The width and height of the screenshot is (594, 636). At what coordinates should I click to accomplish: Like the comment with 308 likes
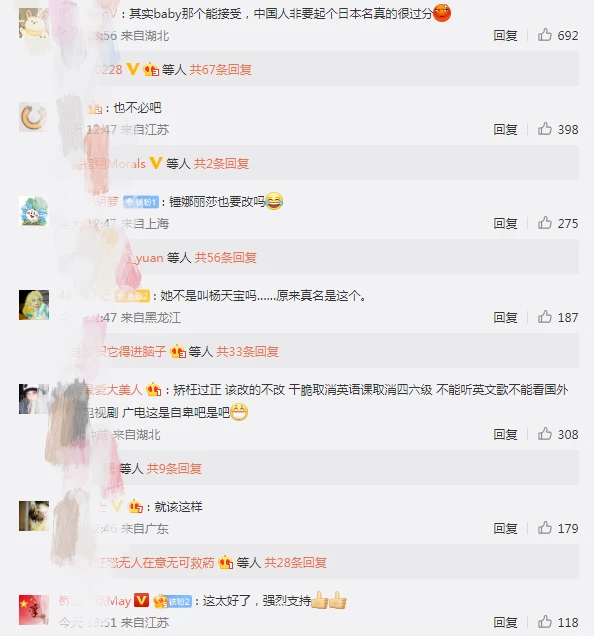(545, 434)
